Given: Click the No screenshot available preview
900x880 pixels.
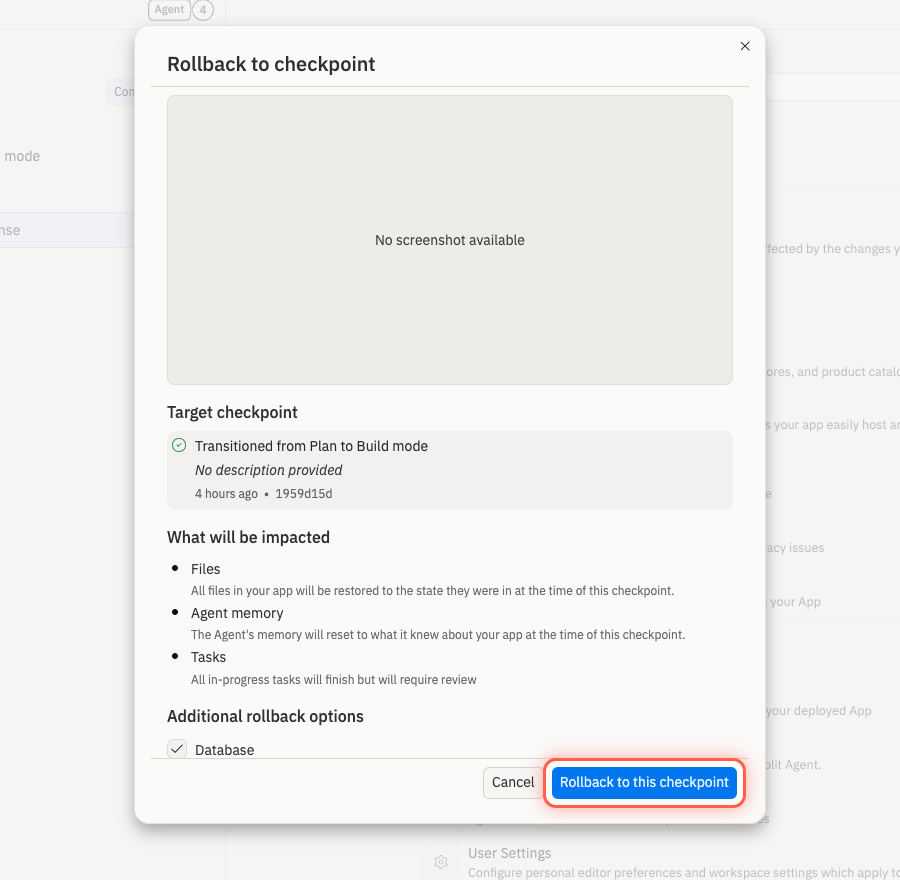Looking at the screenshot, I should point(449,240).
